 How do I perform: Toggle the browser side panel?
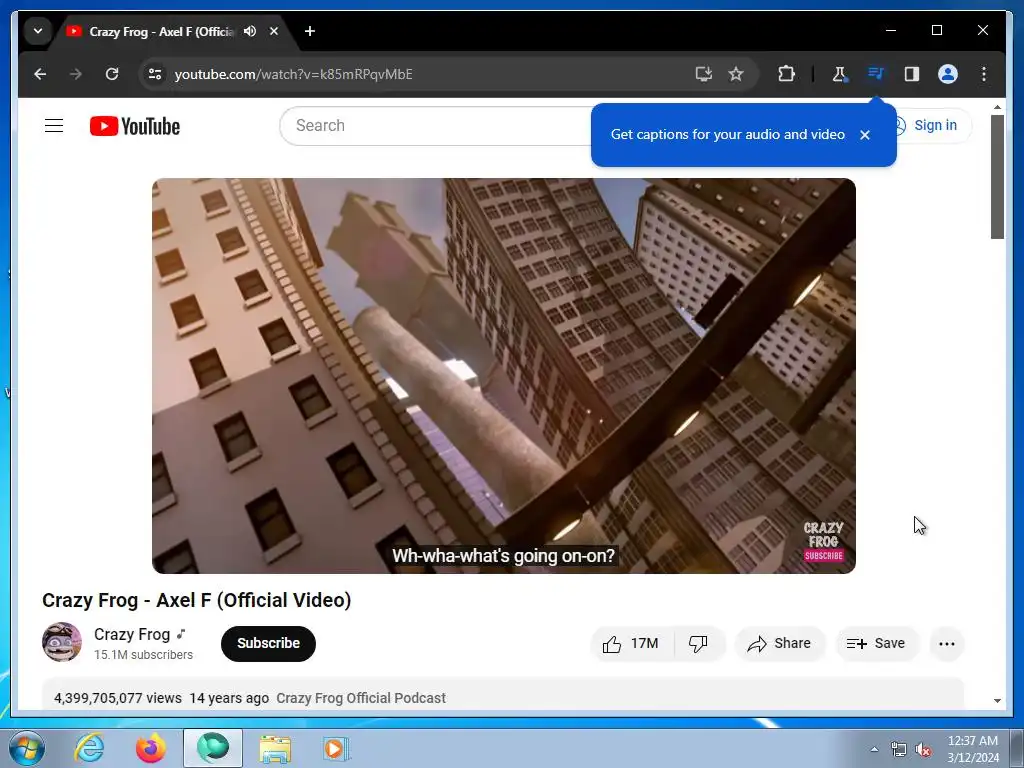912,74
